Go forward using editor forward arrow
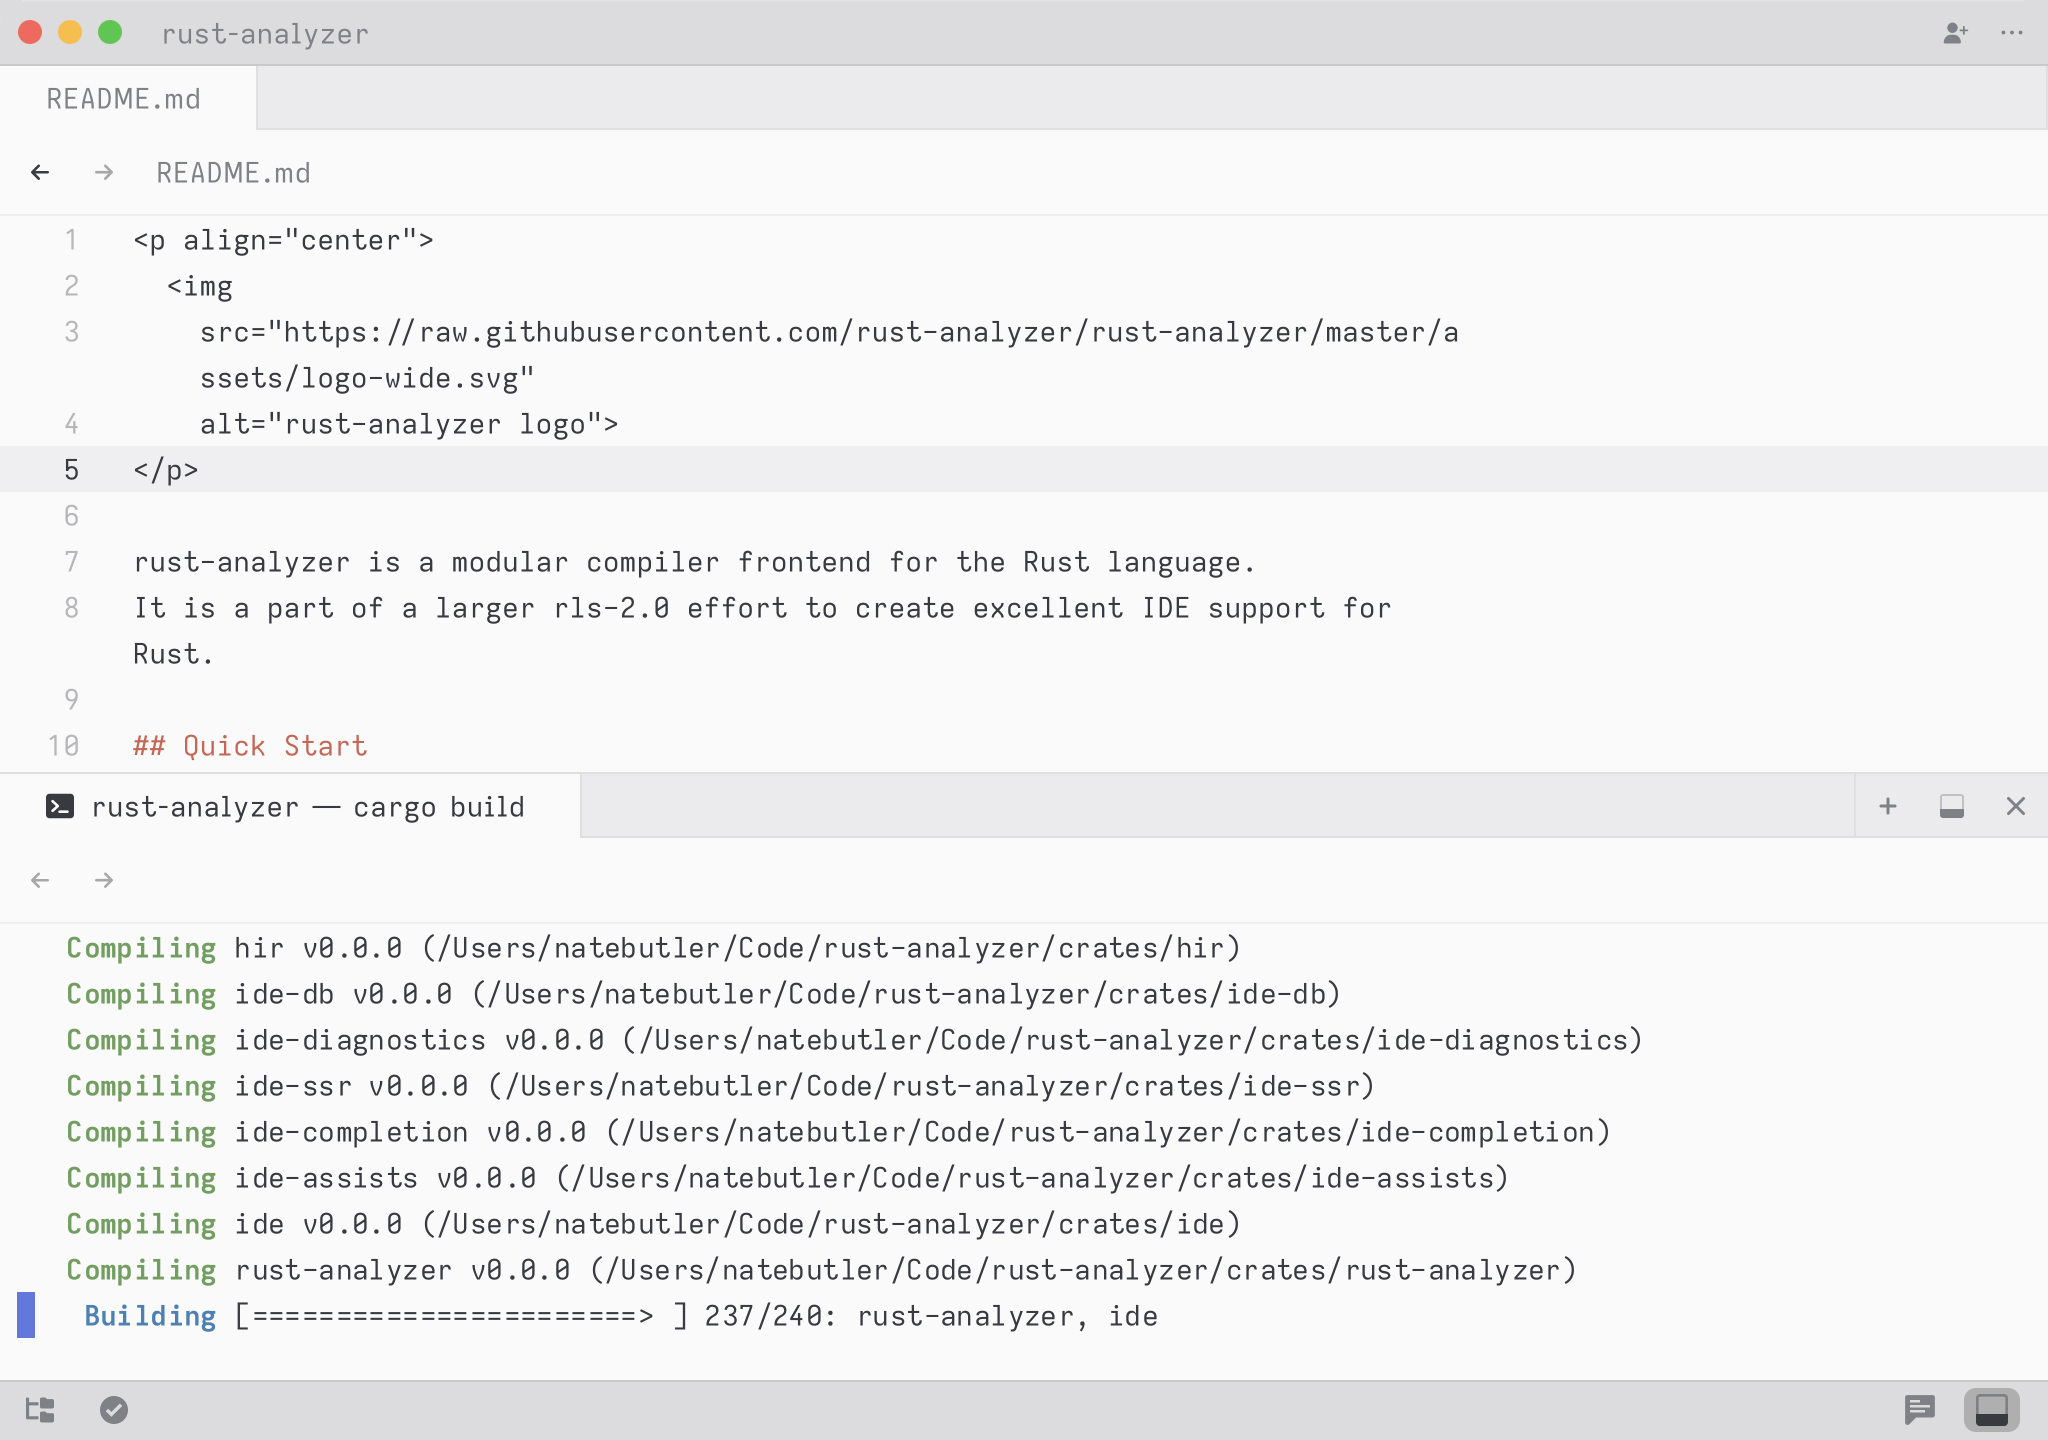This screenshot has height=1440, width=2048. point(104,173)
